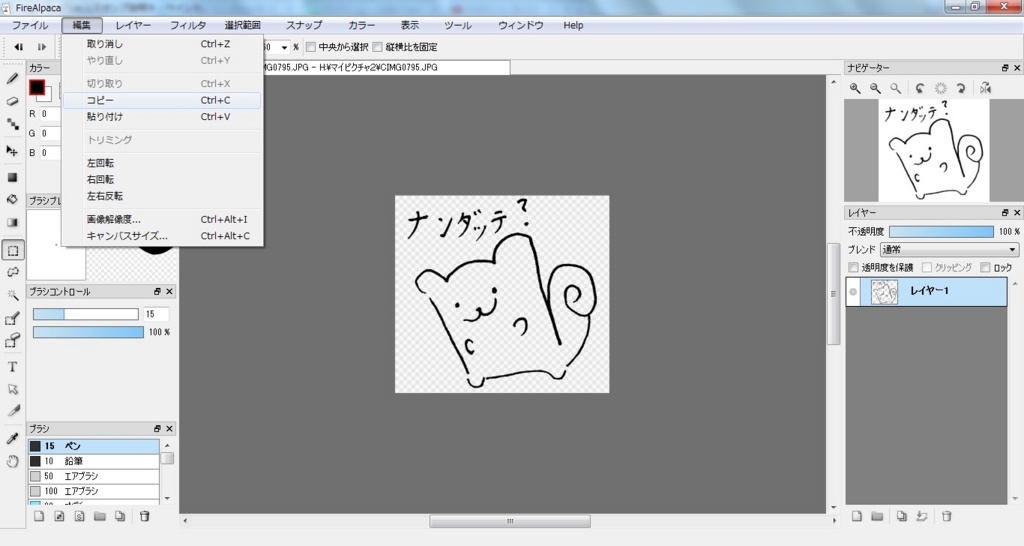The width and height of the screenshot is (1024, 546).
Task: Choose 取り消し from the edit menu
Action: (x=162, y=44)
